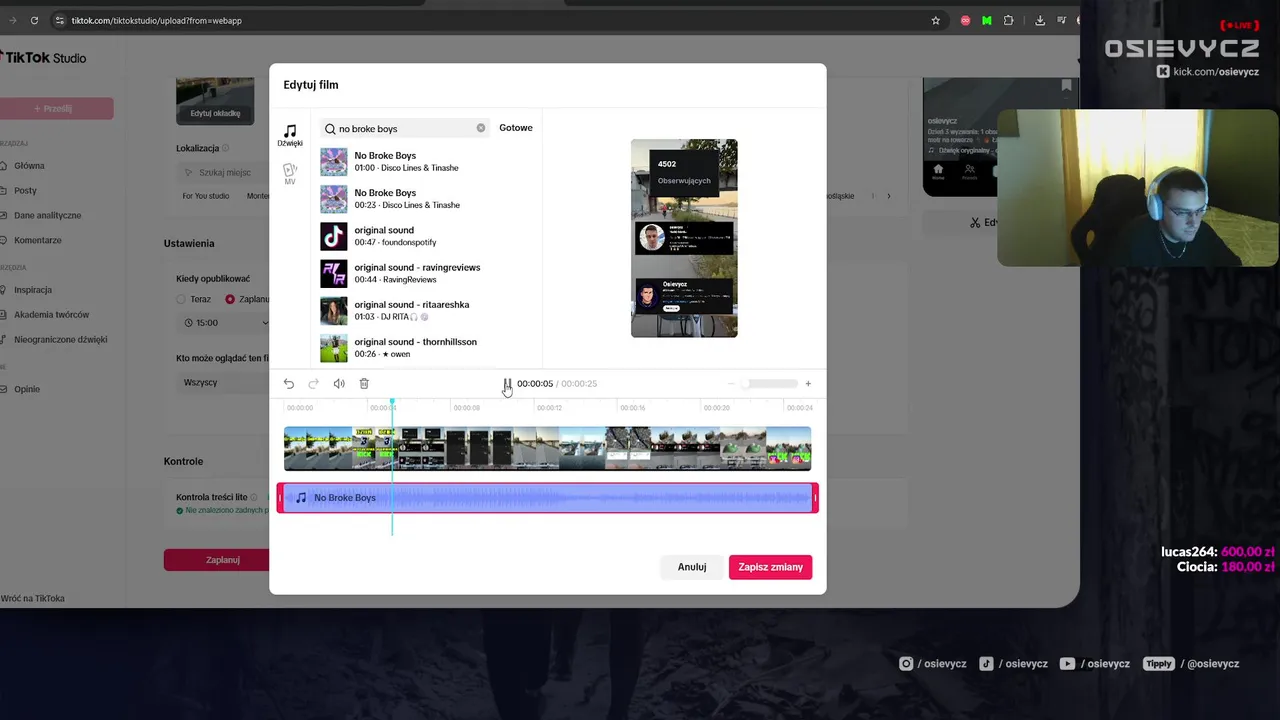Click the video clip filmstrip track
This screenshot has height=720, width=1280.
[x=547, y=449]
